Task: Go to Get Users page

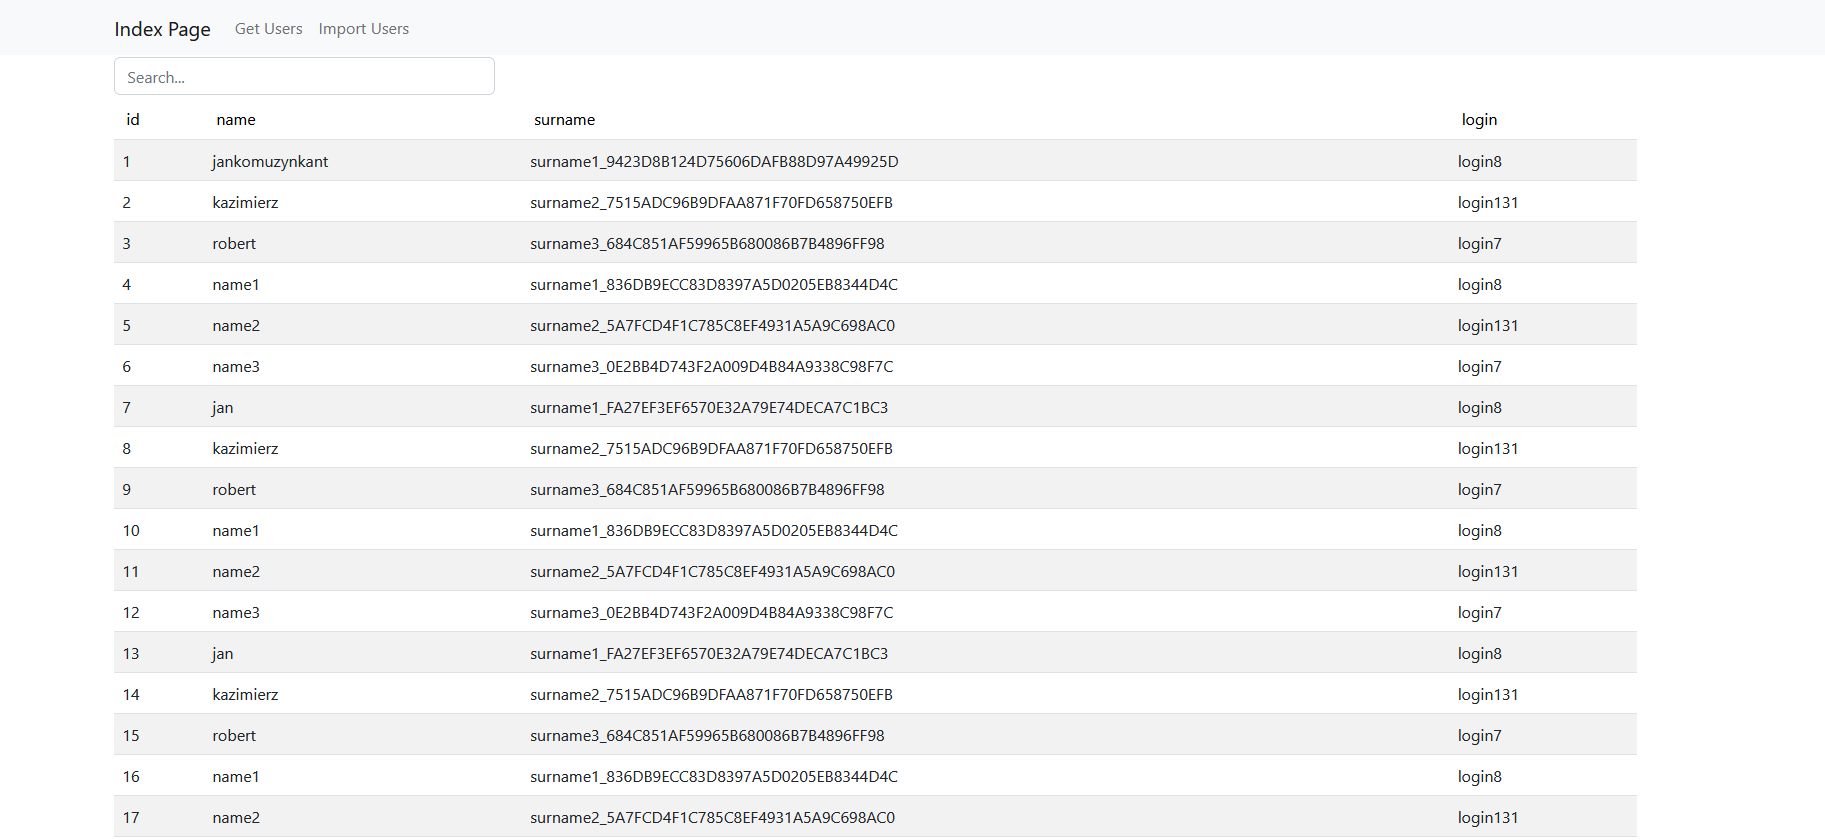Action: click(268, 29)
